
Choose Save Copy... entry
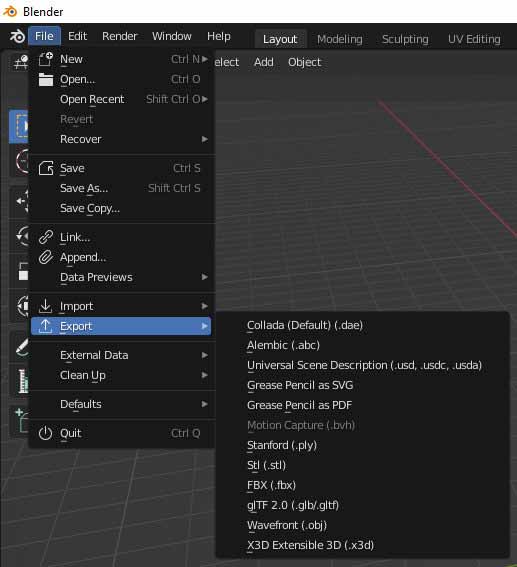[x=121, y=208]
